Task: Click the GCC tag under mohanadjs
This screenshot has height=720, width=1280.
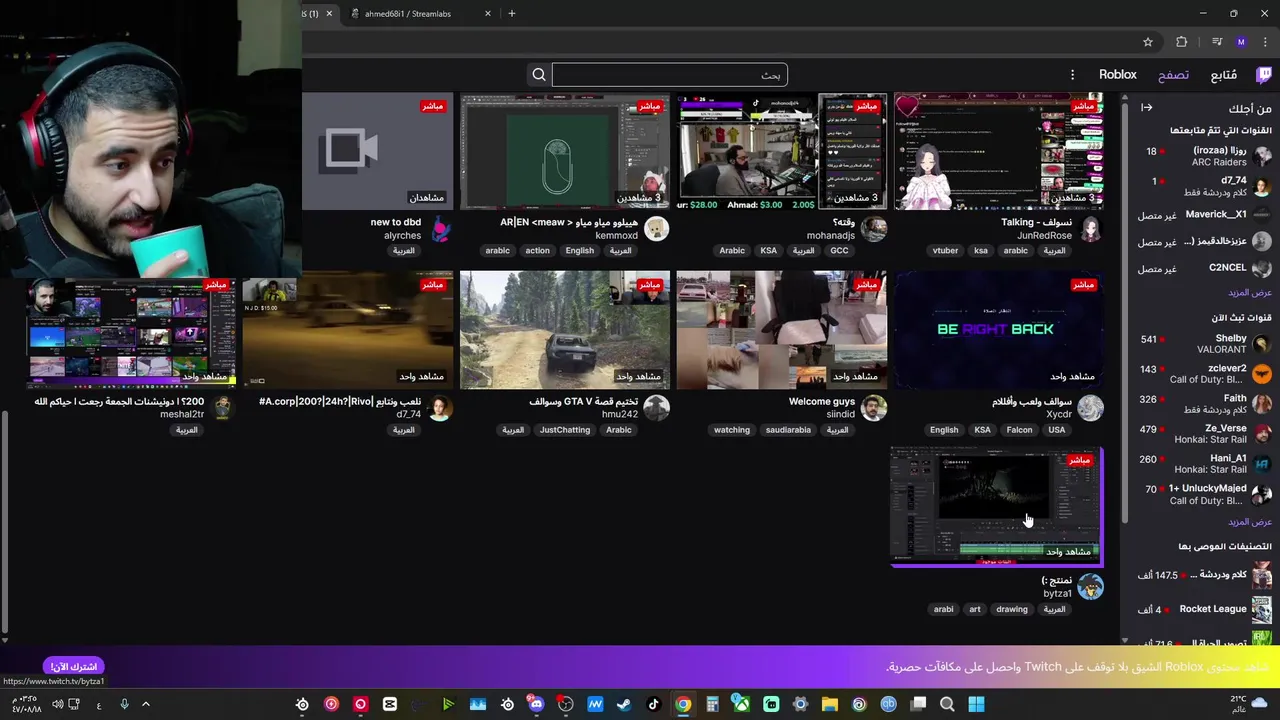Action: (x=839, y=251)
